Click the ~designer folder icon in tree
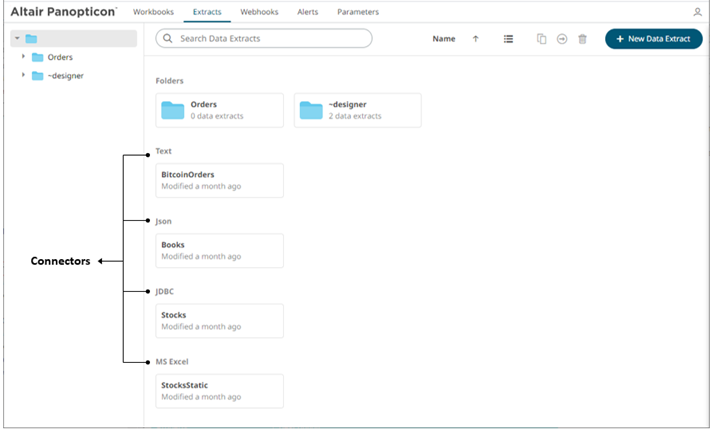The height and width of the screenshot is (433, 713). click(37, 76)
